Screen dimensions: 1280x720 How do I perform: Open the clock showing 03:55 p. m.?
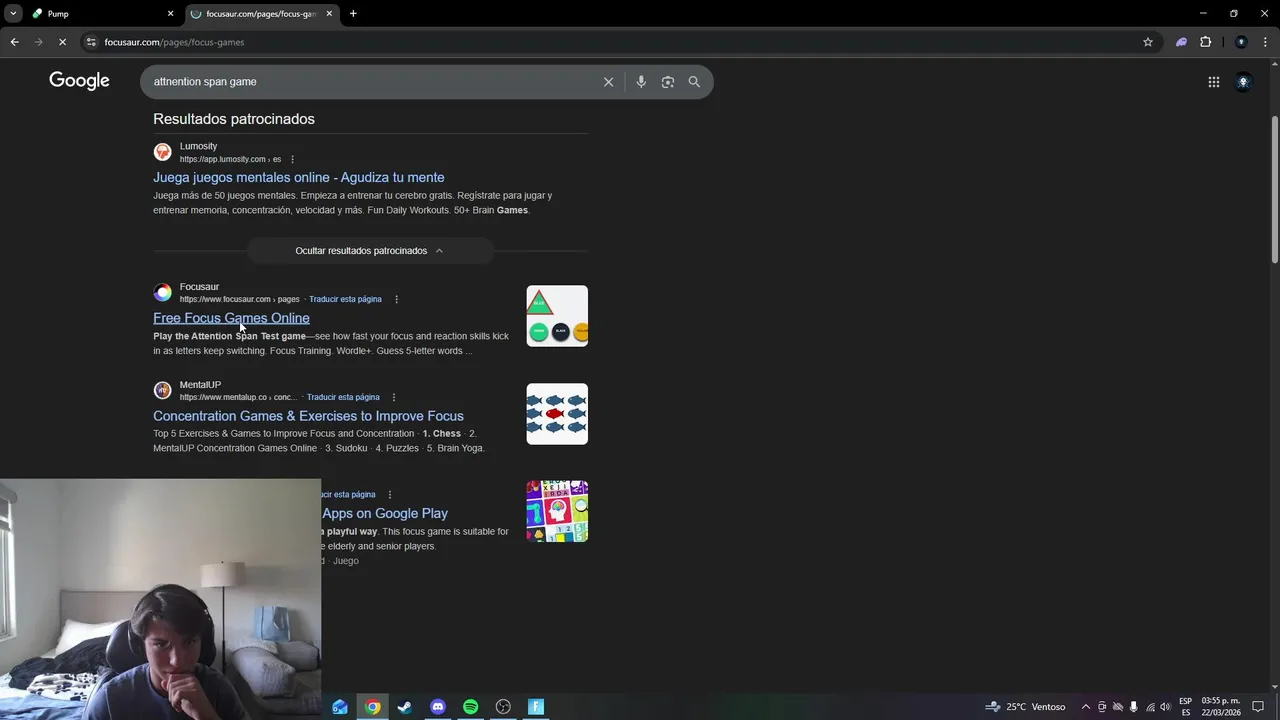pyautogui.click(x=1220, y=707)
